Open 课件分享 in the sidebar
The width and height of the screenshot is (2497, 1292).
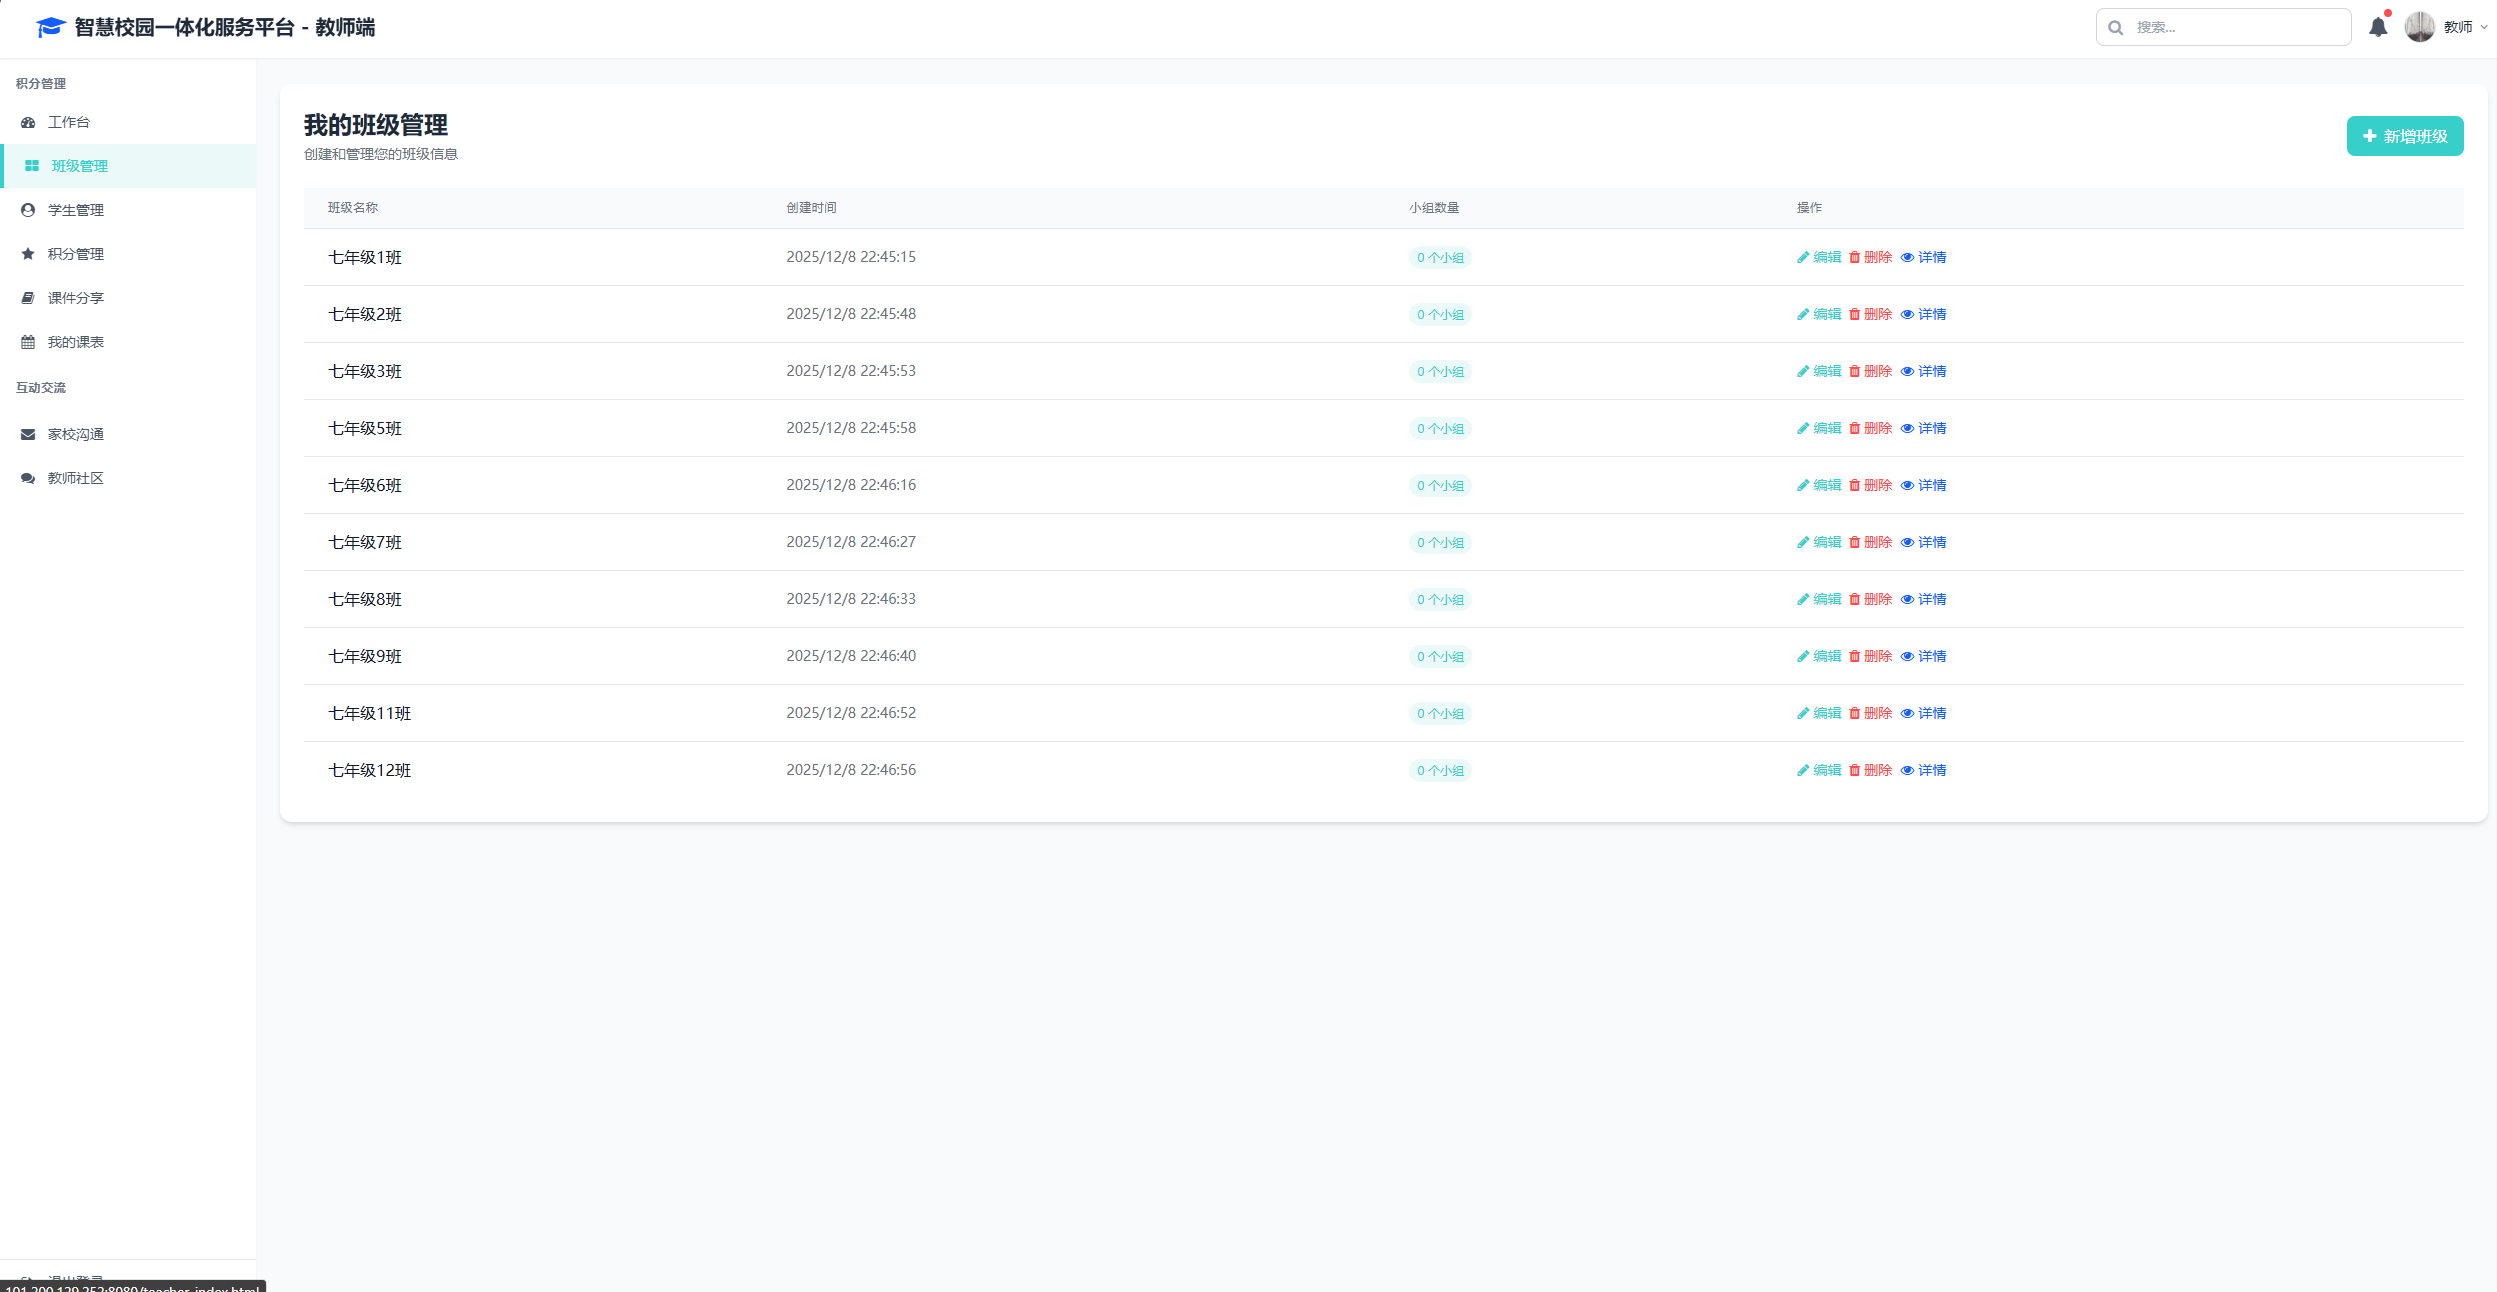tap(76, 298)
